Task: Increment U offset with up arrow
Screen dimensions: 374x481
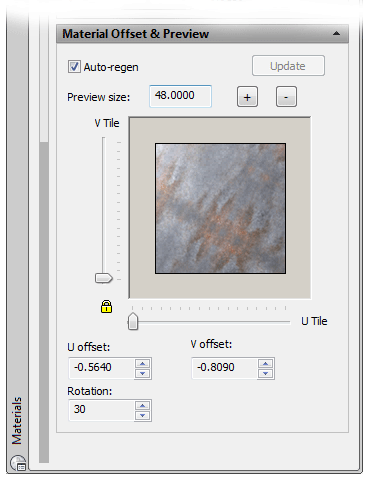Action: pyautogui.click(x=143, y=364)
